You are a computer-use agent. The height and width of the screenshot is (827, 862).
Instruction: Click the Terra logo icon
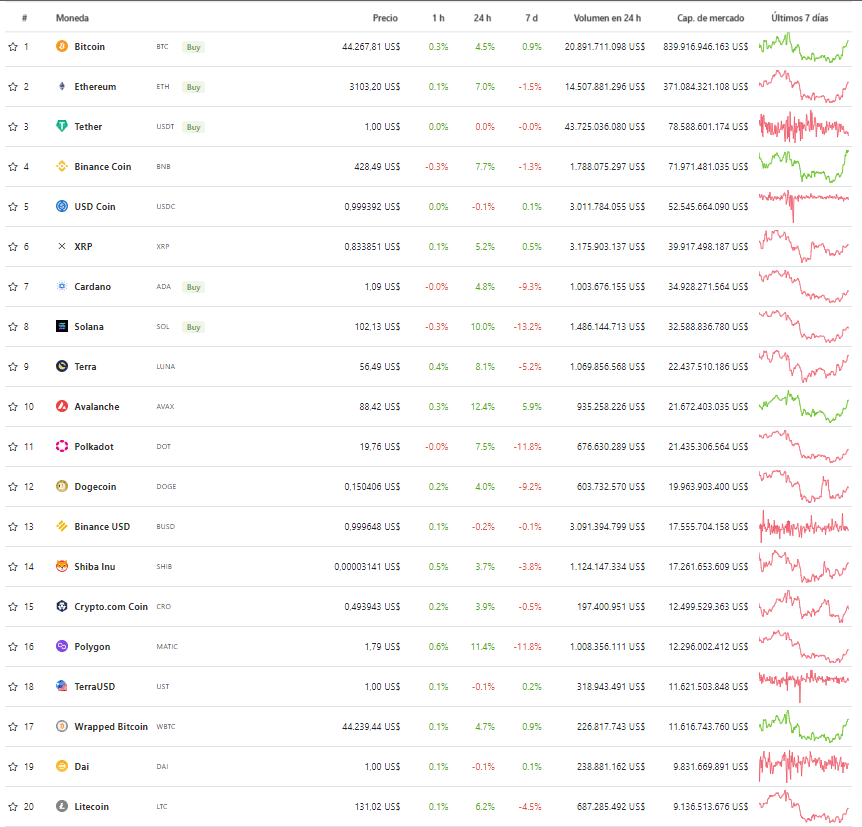pos(62,366)
